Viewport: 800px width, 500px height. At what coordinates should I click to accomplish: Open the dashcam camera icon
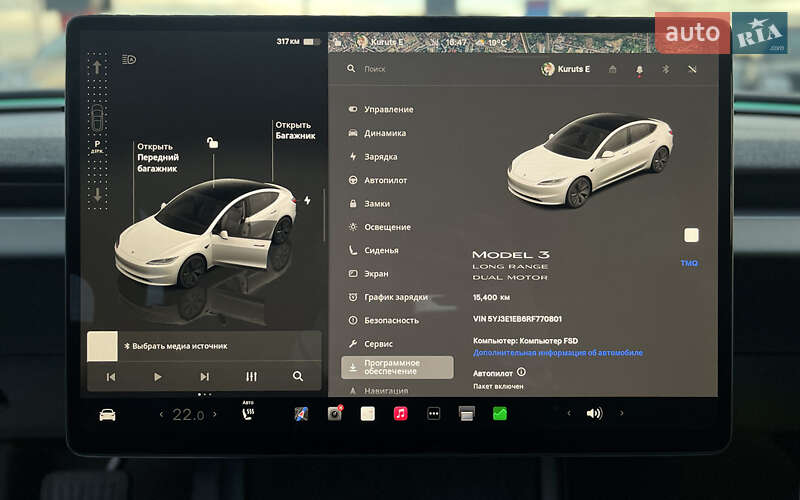click(335, 413)
